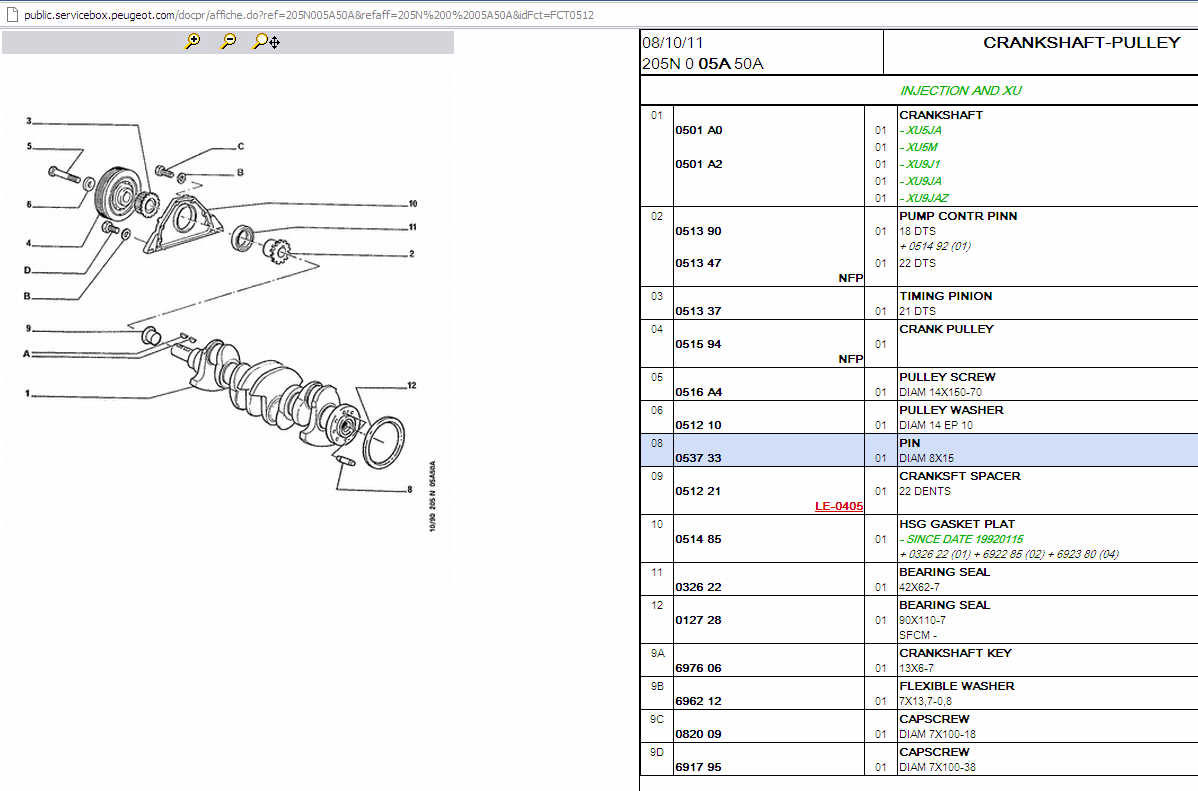The width and height of the screenshot is (1198, 791).
Task: Click the CRANKSHAFT-PULLEY page title
Action: (1082, 43)
